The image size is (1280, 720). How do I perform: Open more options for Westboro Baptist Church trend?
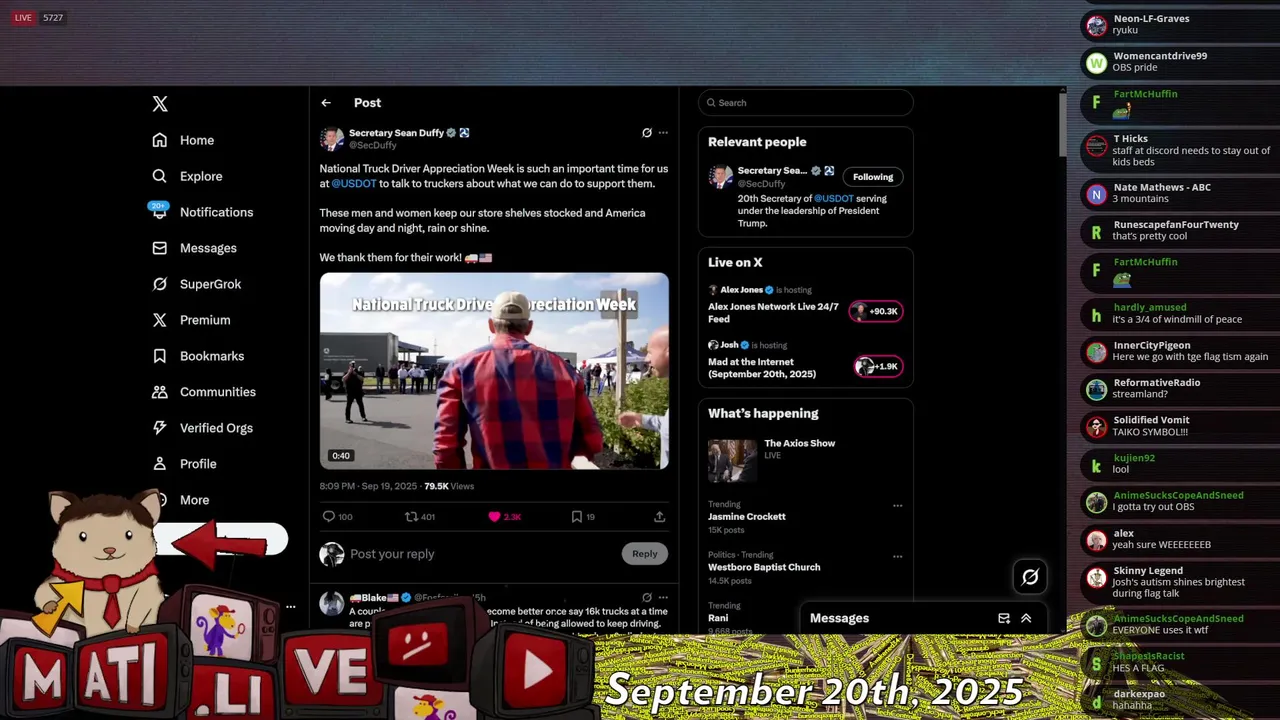tap(897, 556)
